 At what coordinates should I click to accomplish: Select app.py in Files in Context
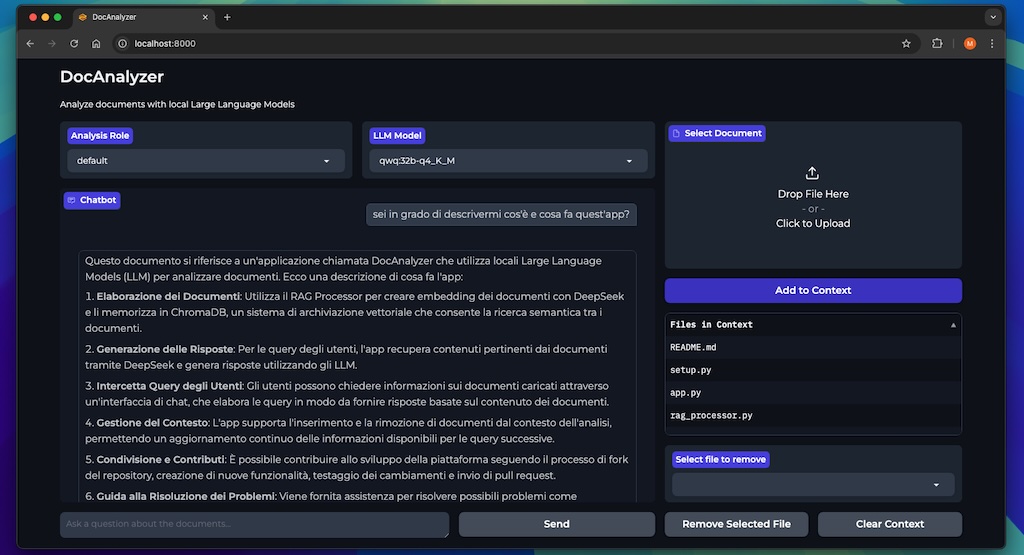point(813,393)
